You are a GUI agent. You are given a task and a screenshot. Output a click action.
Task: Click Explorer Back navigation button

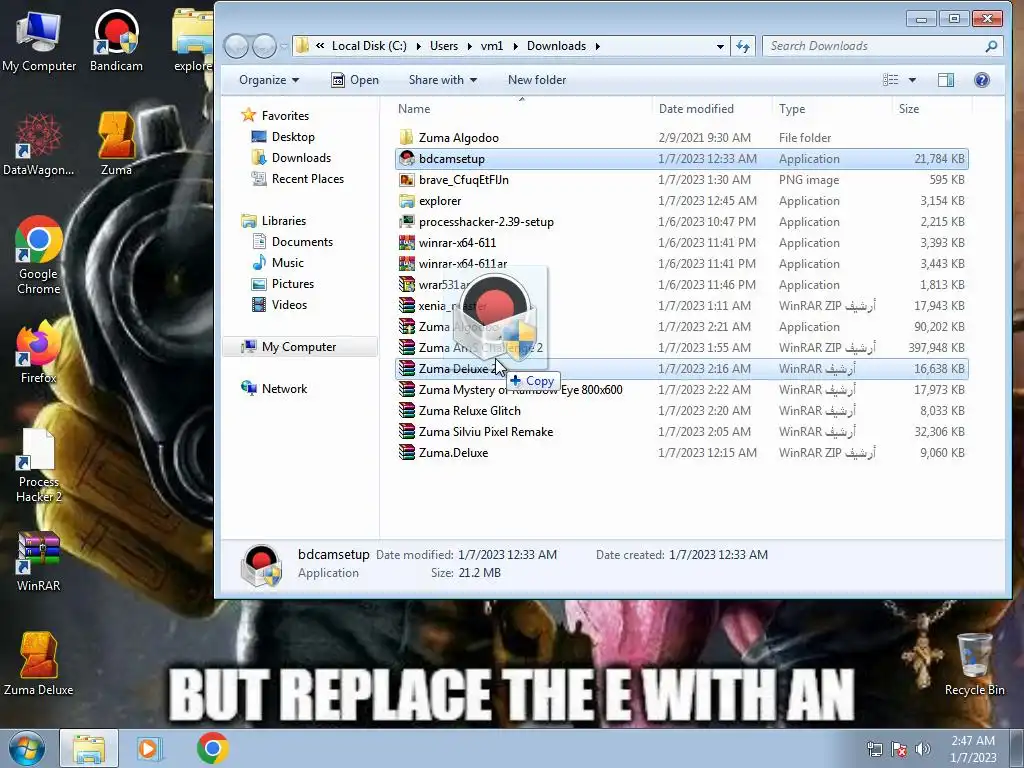pos(236,46)
